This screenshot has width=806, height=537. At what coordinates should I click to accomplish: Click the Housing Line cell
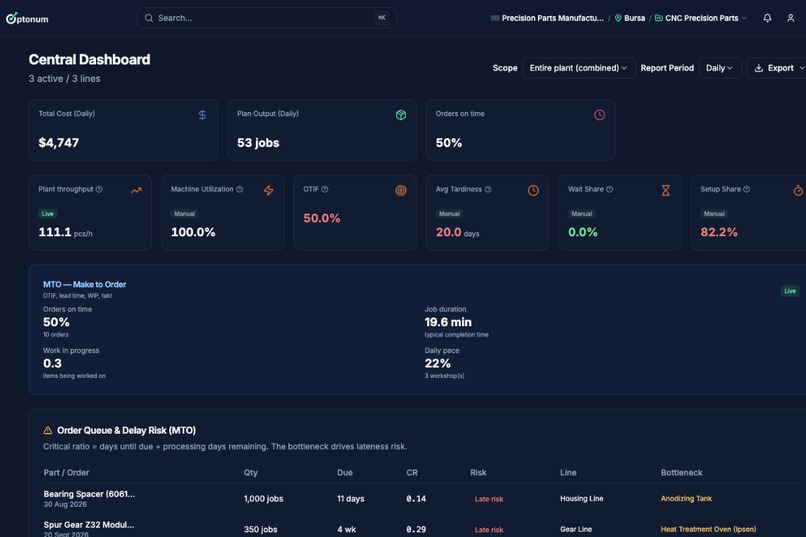tap(581, 498)
